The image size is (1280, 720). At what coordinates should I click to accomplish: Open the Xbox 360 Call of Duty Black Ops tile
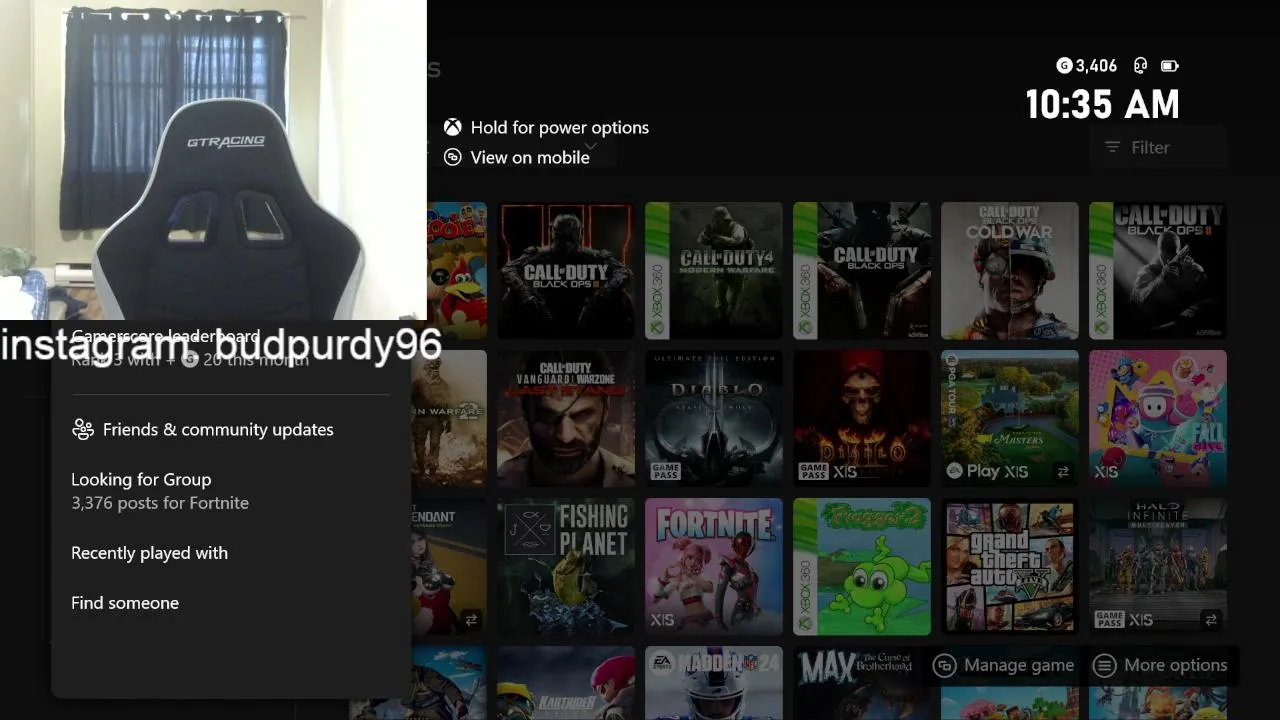pos(862,271)
